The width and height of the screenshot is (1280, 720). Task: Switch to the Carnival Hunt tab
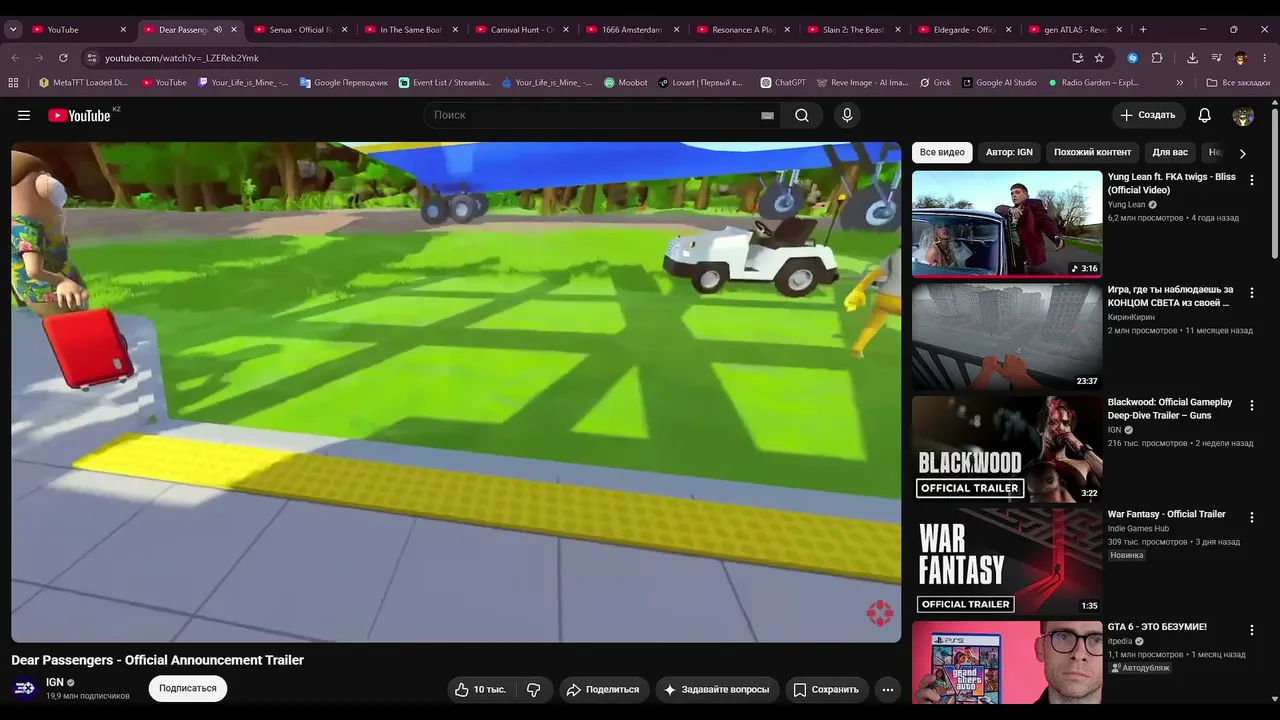[x=522, y=30]
